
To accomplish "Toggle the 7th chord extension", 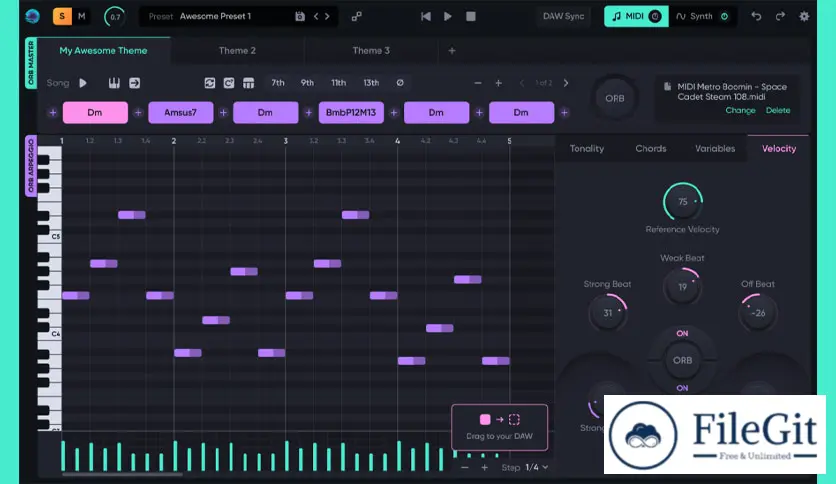I will (x=278, y=83).
